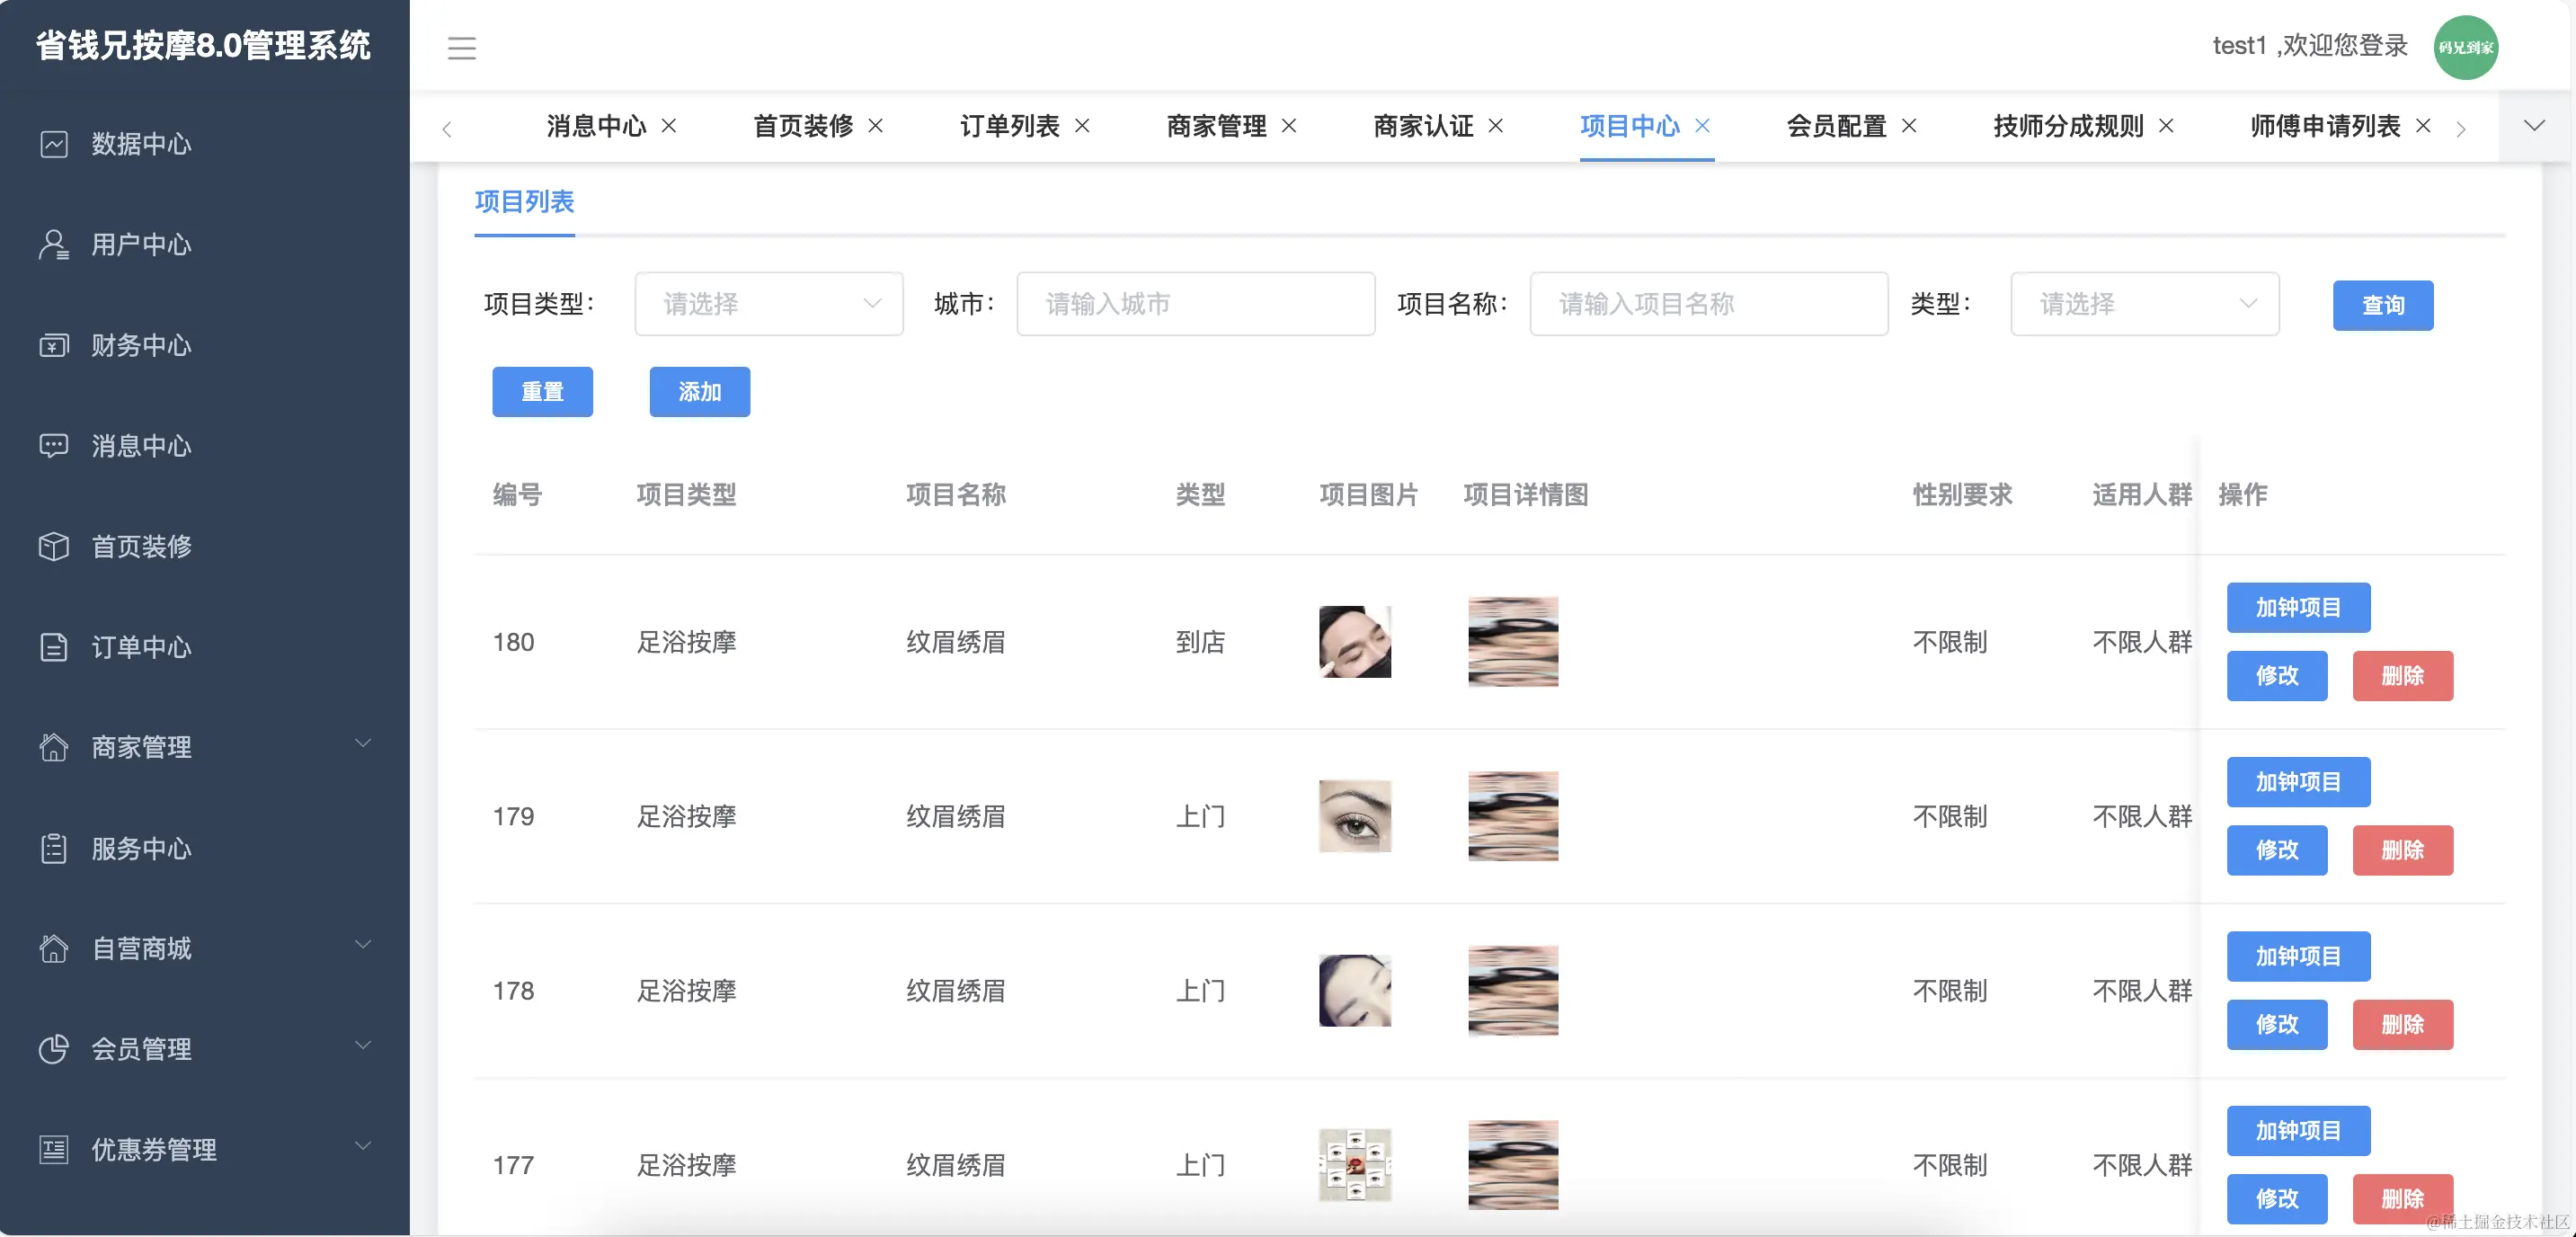Switch to the 商家认证 tab

[x=1422, y=126]
